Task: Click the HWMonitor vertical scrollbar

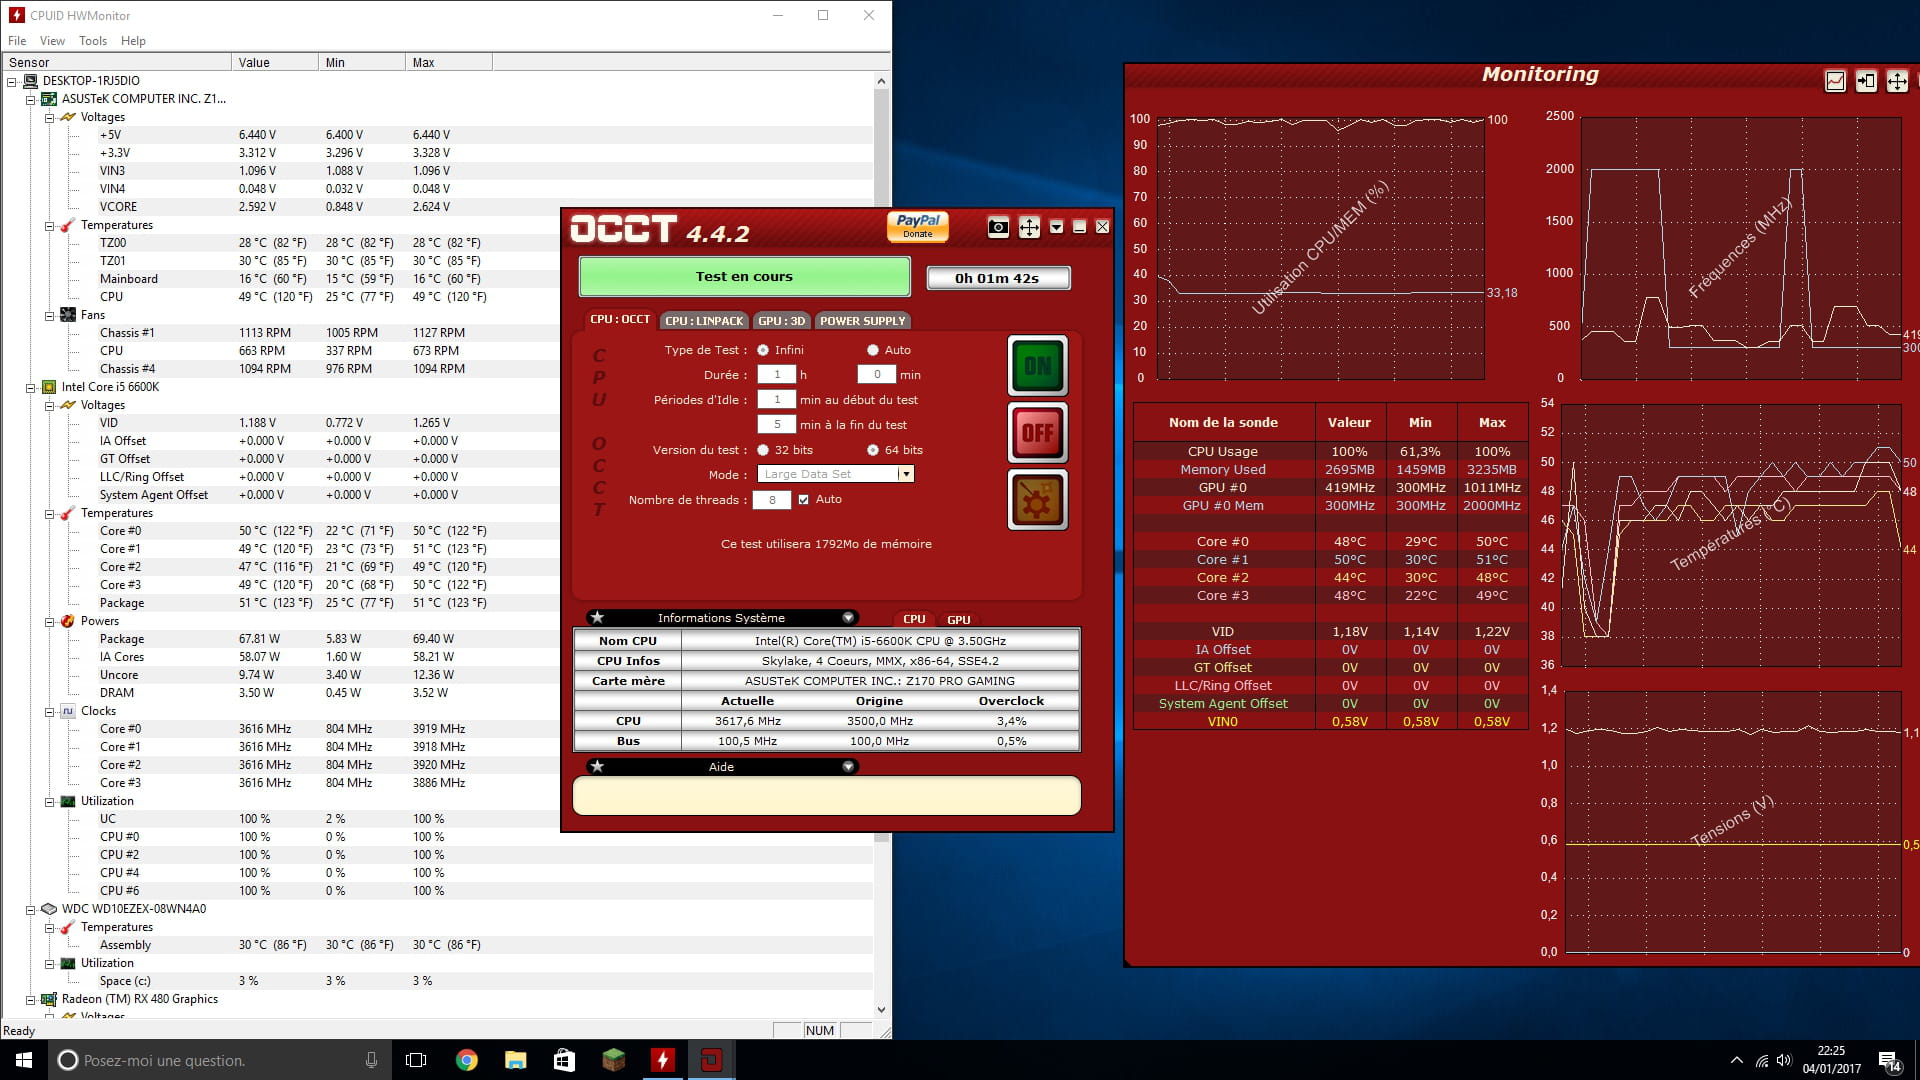Action: pyautogui.click(x=881, y=545)
